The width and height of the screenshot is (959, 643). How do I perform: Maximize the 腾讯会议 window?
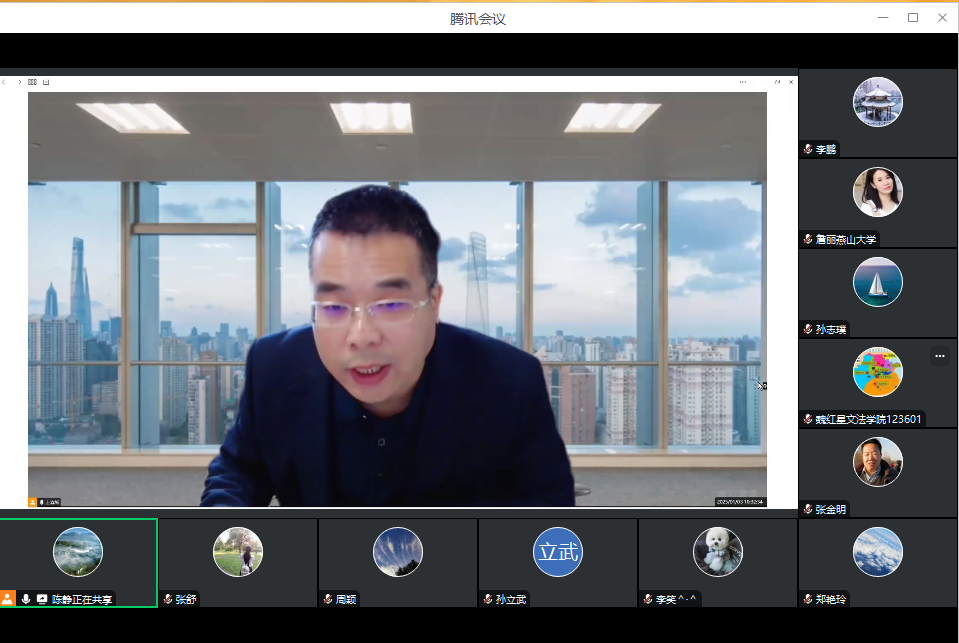pos(912,17)
